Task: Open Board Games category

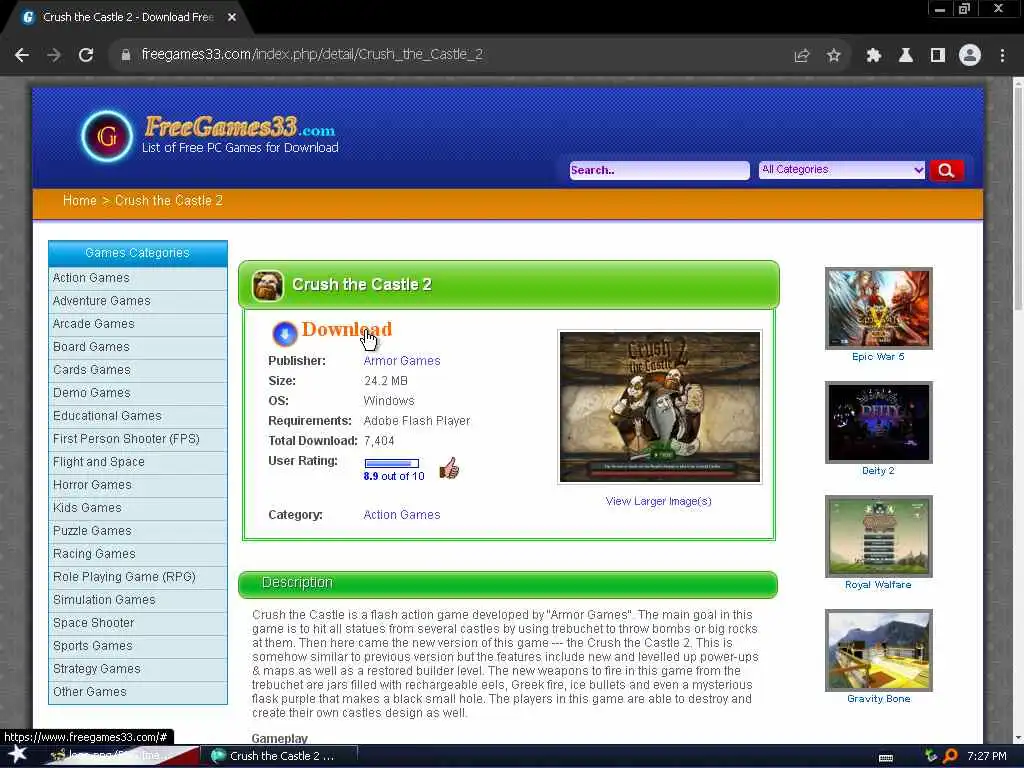Action: point(138,347)
